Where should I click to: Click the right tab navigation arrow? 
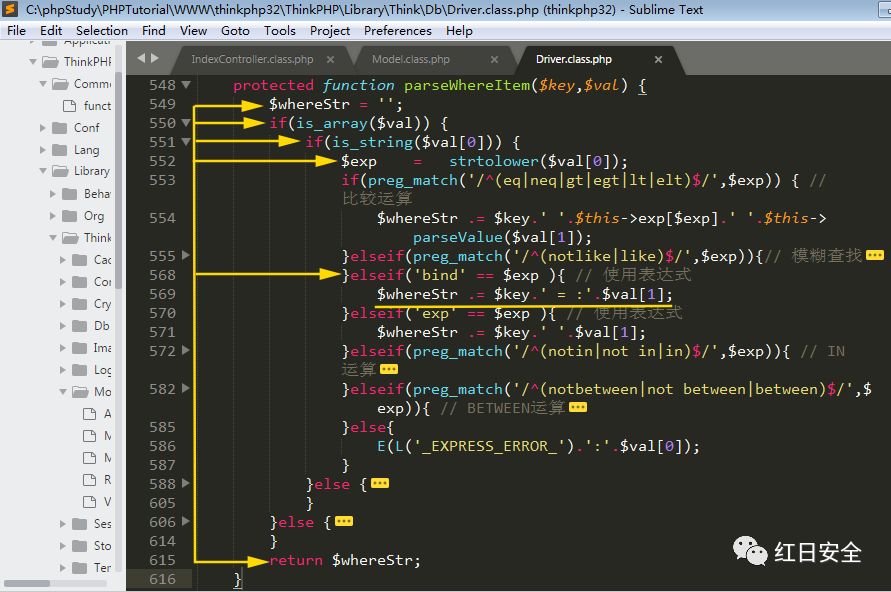point(155,58)
